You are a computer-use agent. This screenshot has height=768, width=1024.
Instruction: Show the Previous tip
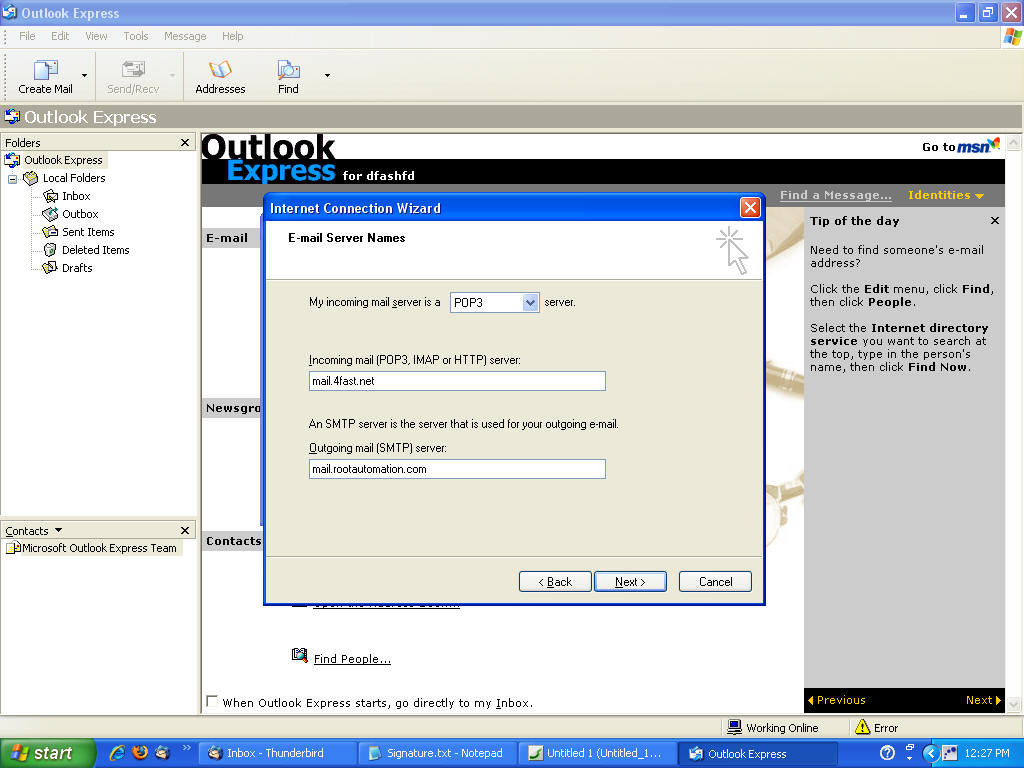pos(837,700)
